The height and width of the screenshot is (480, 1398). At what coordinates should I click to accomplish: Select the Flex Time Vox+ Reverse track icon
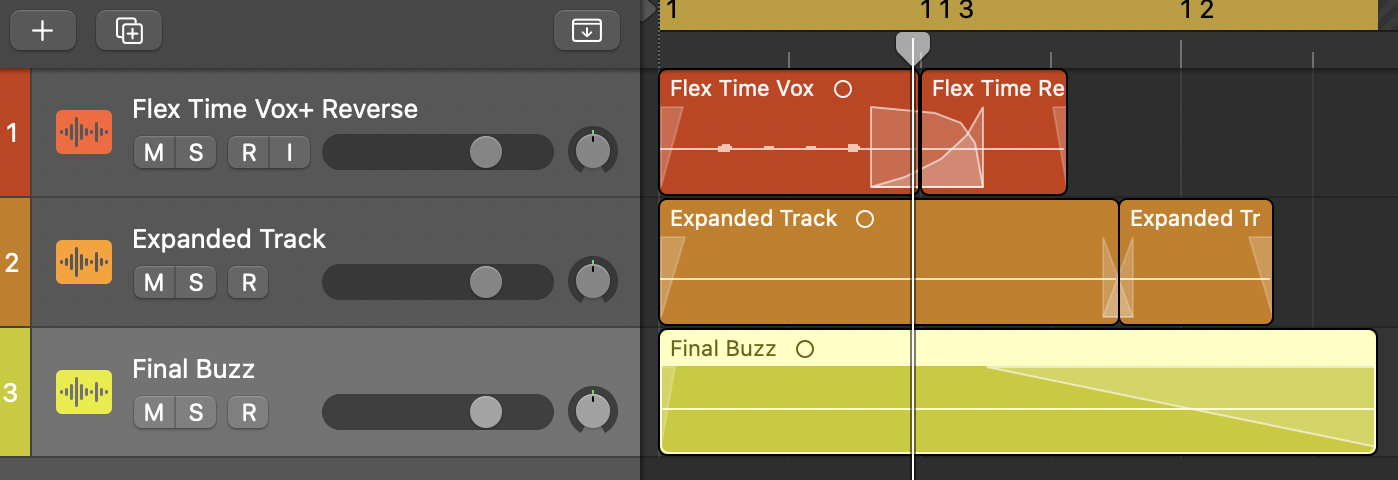tap(84, 132)
